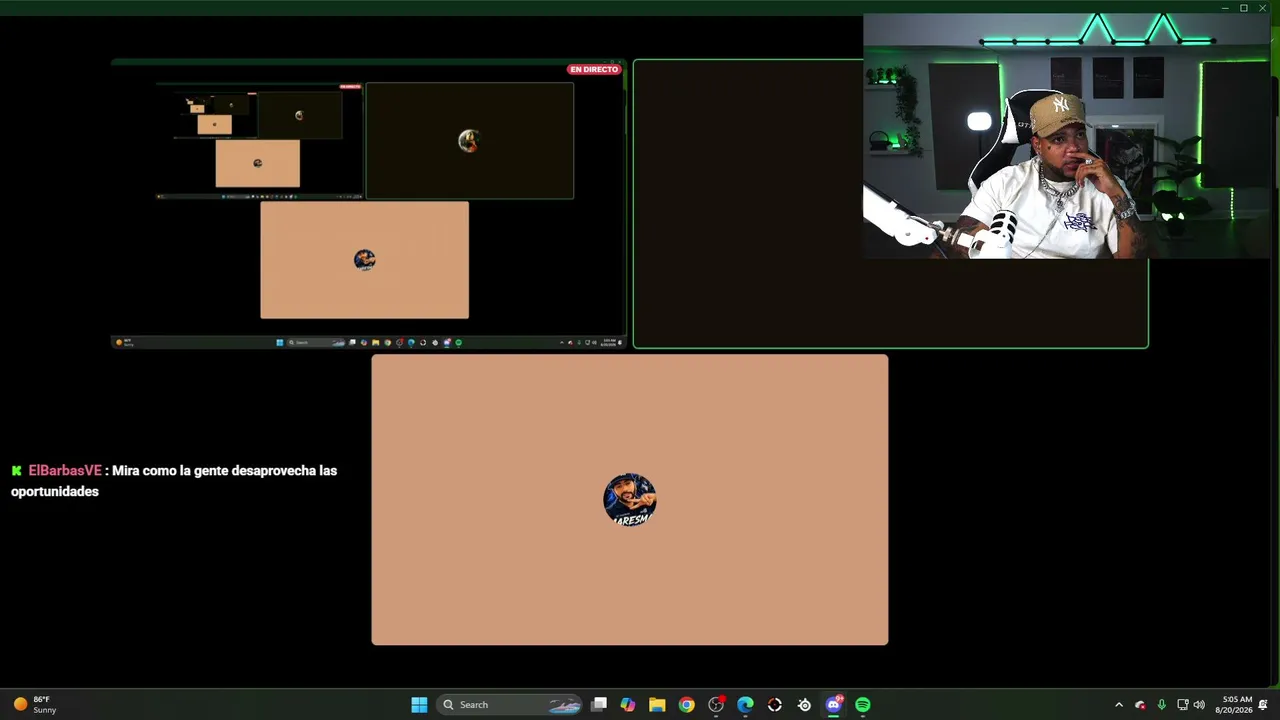Maximize the call window
1280x720 pixels.
point(1244,8)
